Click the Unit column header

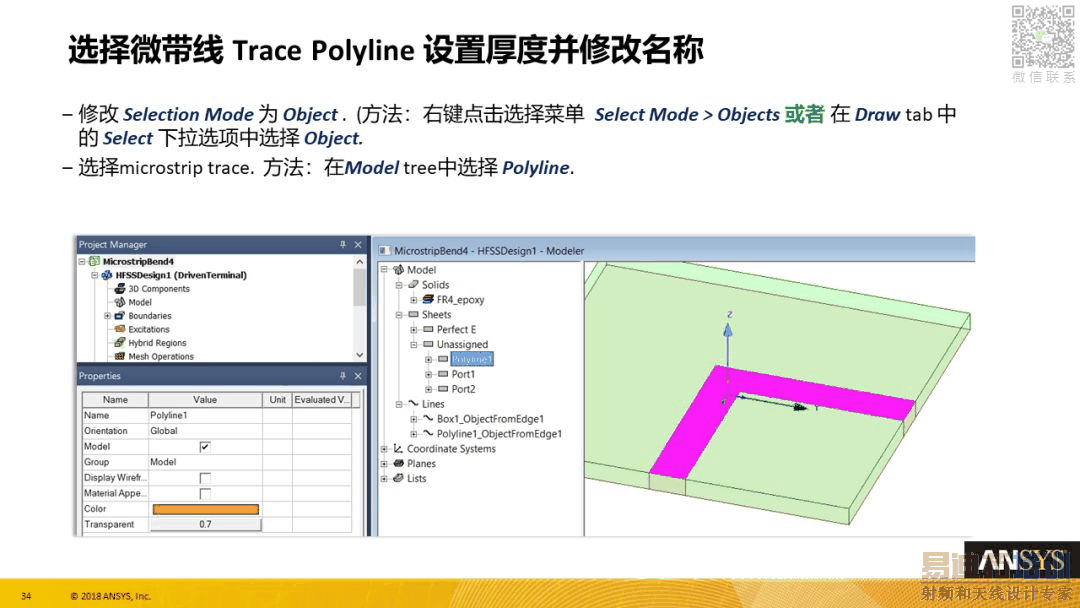pos(278,399)
